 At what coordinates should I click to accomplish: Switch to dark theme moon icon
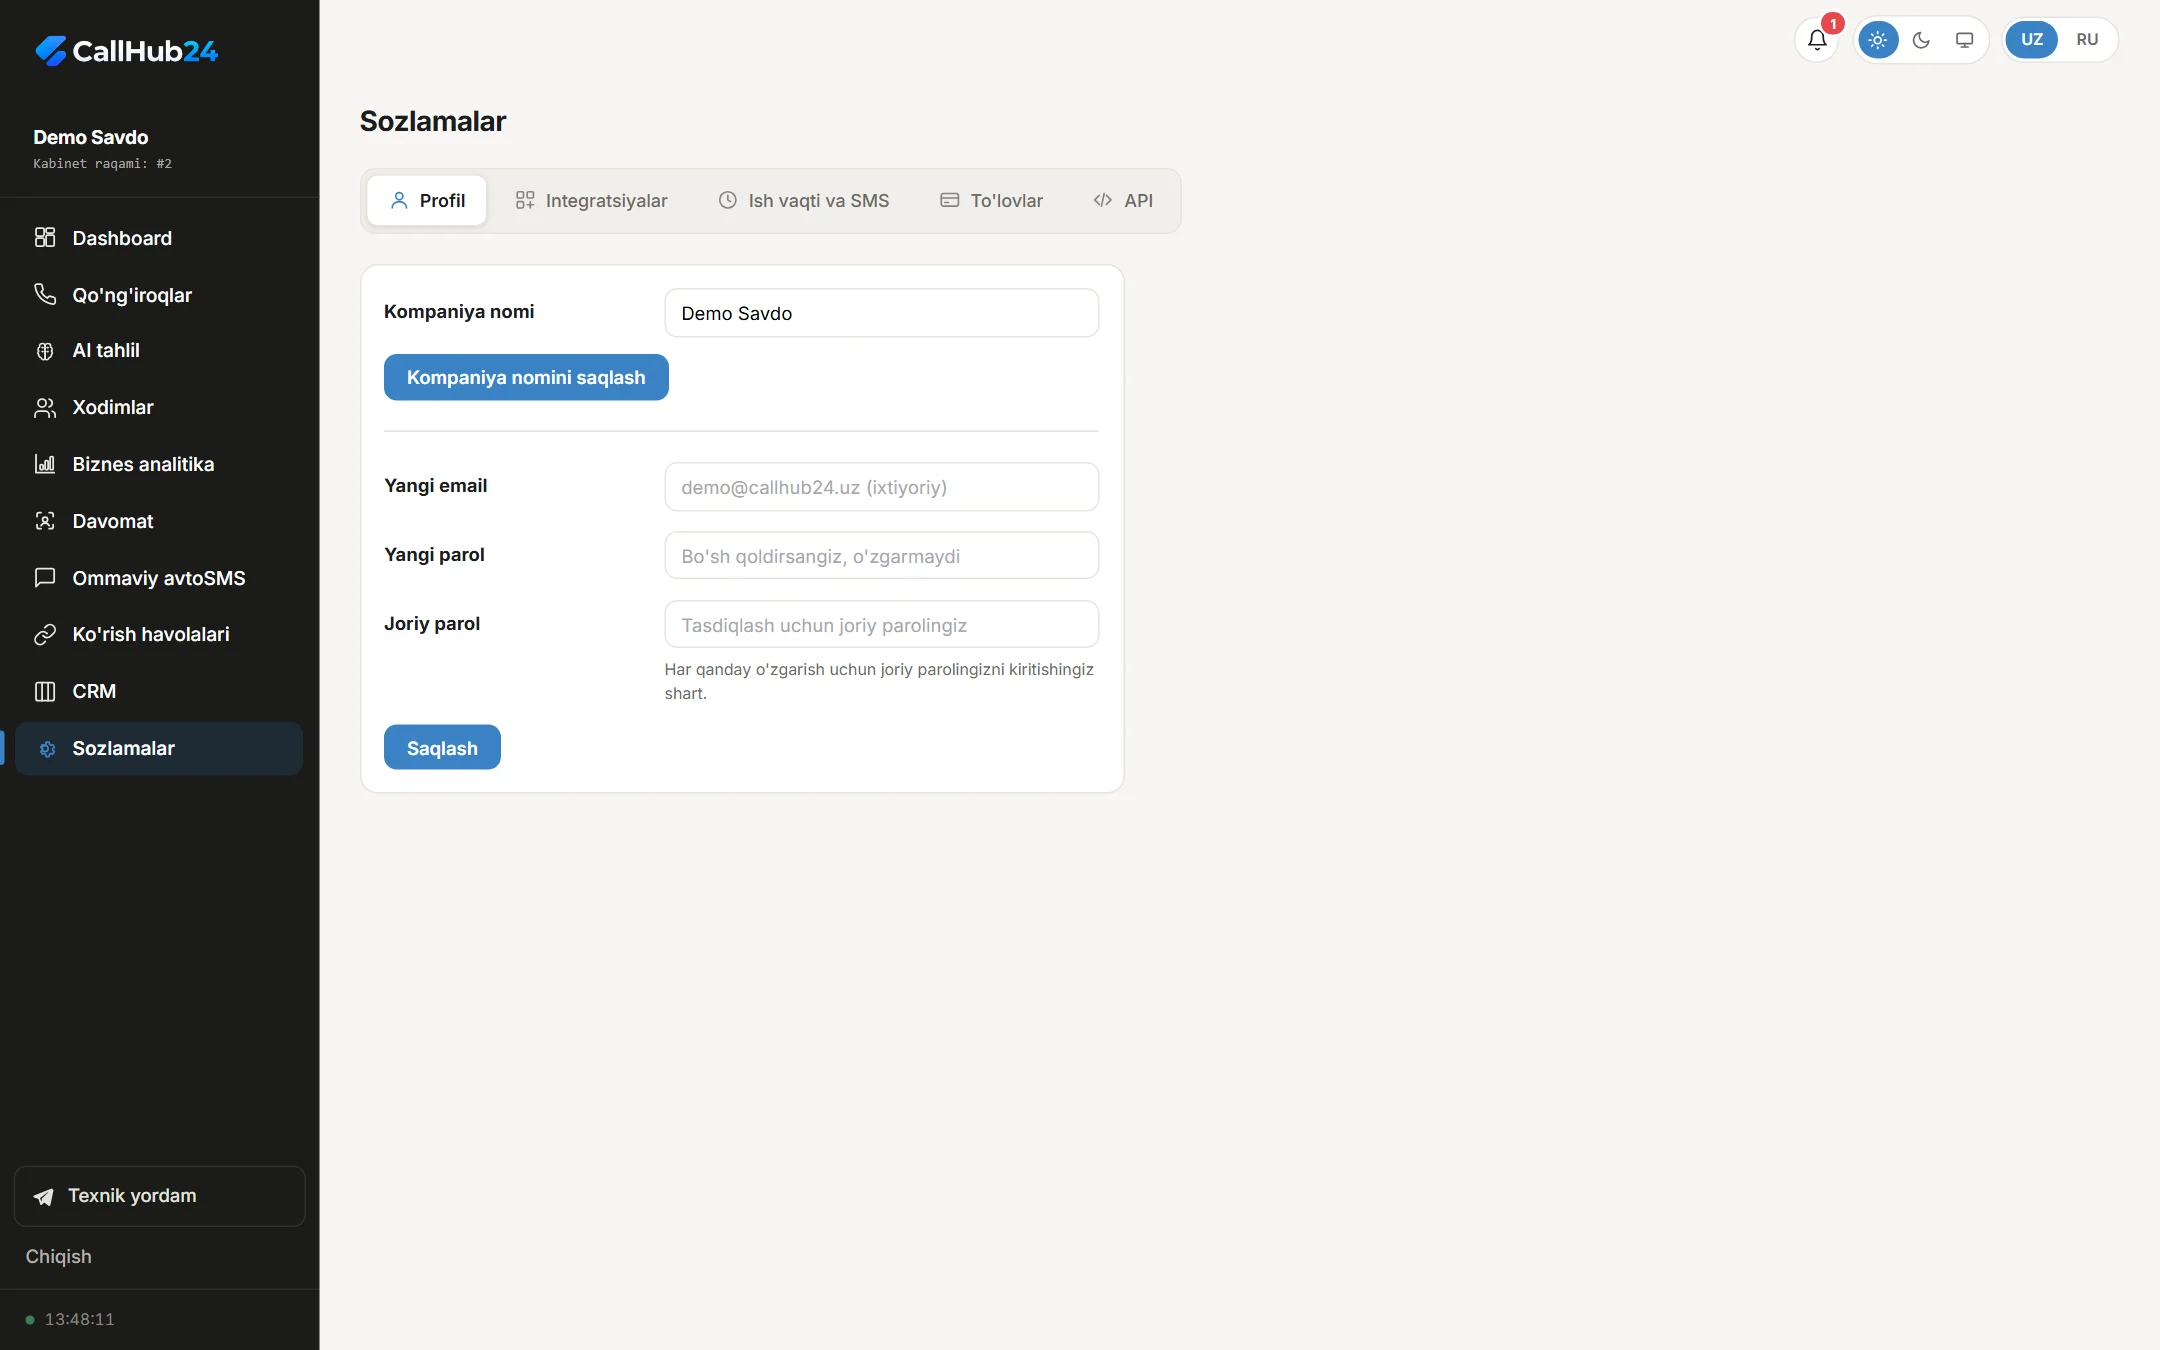[1921, 40]
